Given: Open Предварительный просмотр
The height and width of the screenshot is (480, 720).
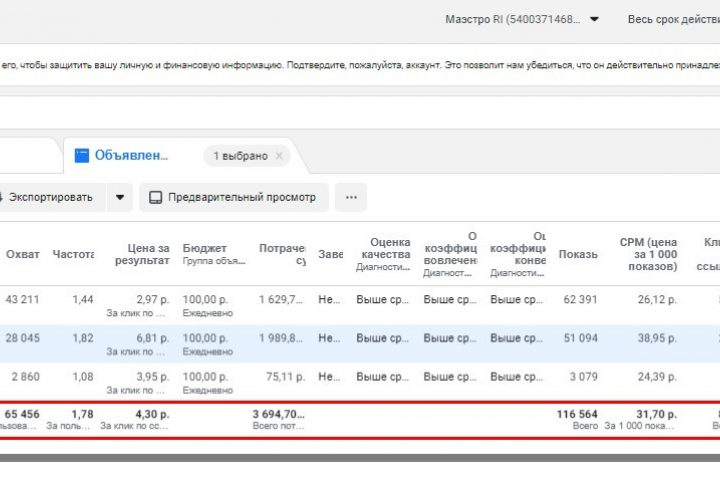Looking at the screenshot, I should tap(234, 197).
